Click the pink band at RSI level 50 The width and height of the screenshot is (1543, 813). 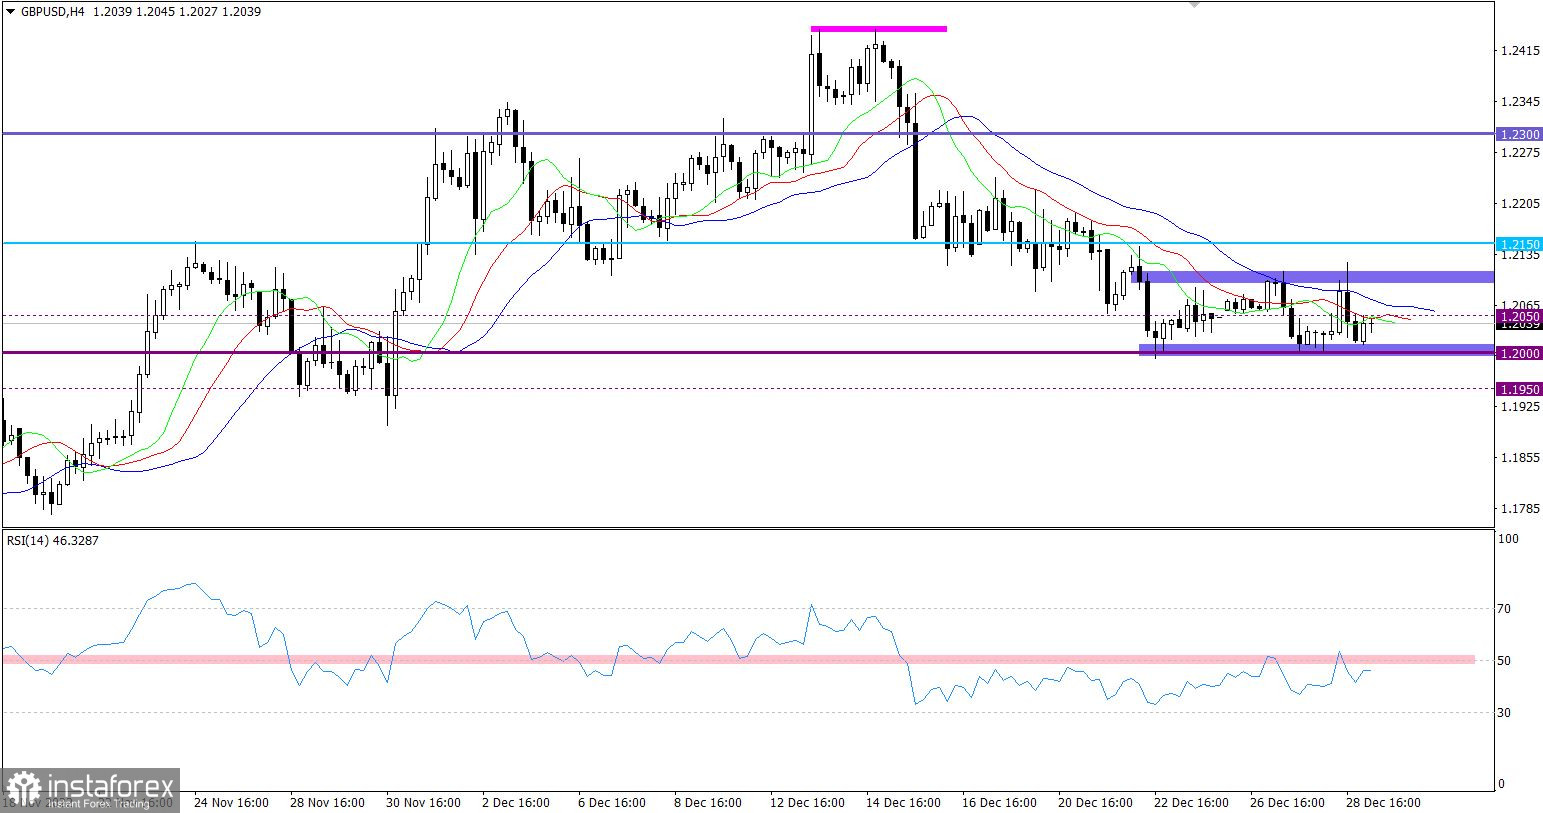pos(738,660)
